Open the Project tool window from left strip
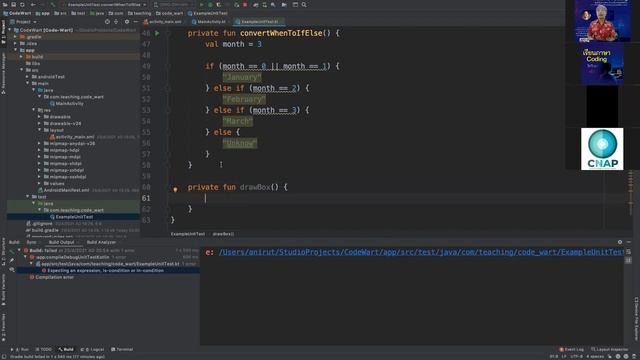Image resolution: width=640 pixels, height=360 pixels. coord(3,31)
